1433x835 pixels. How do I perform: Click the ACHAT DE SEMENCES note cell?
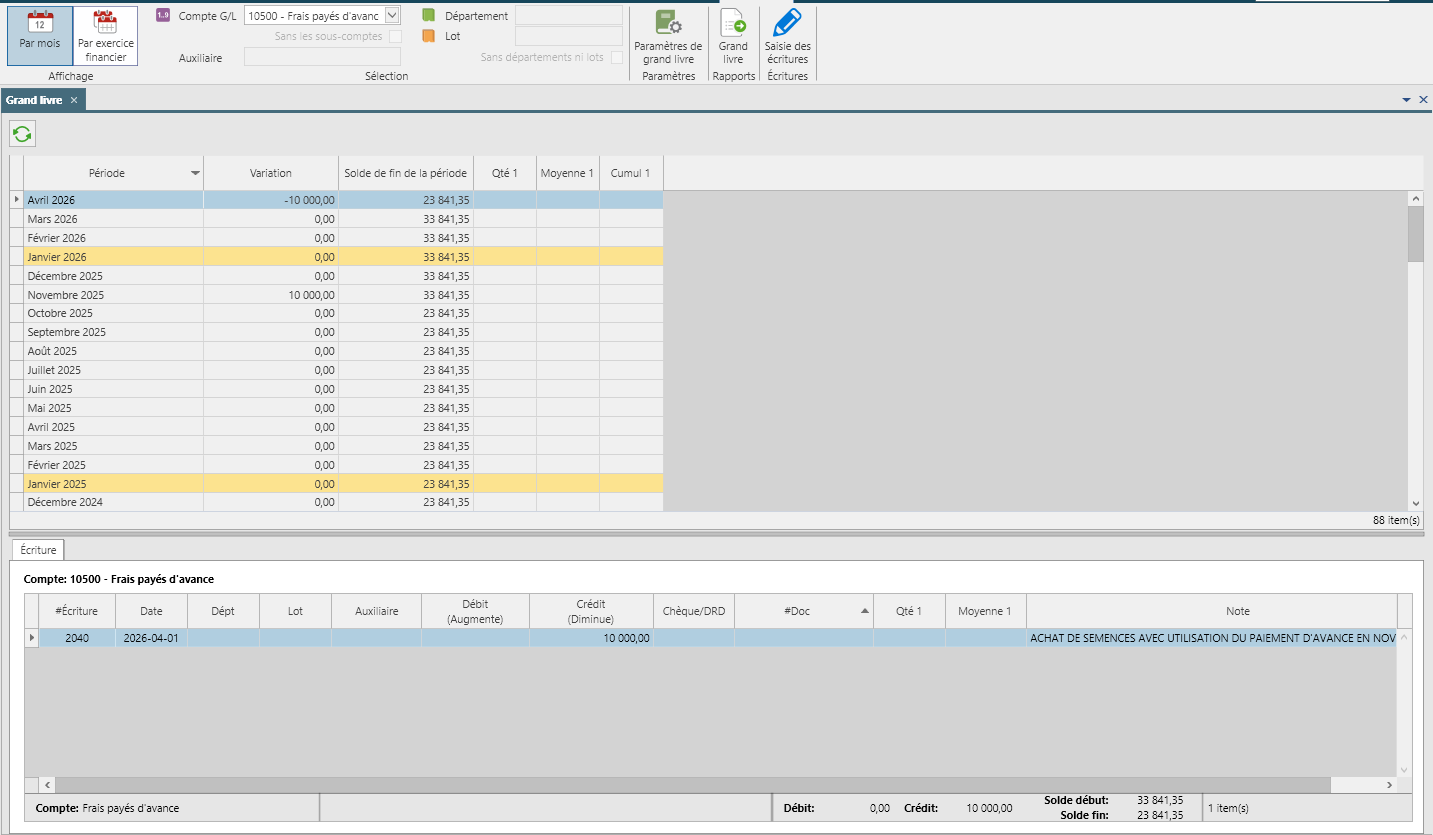click(1212, 638)
